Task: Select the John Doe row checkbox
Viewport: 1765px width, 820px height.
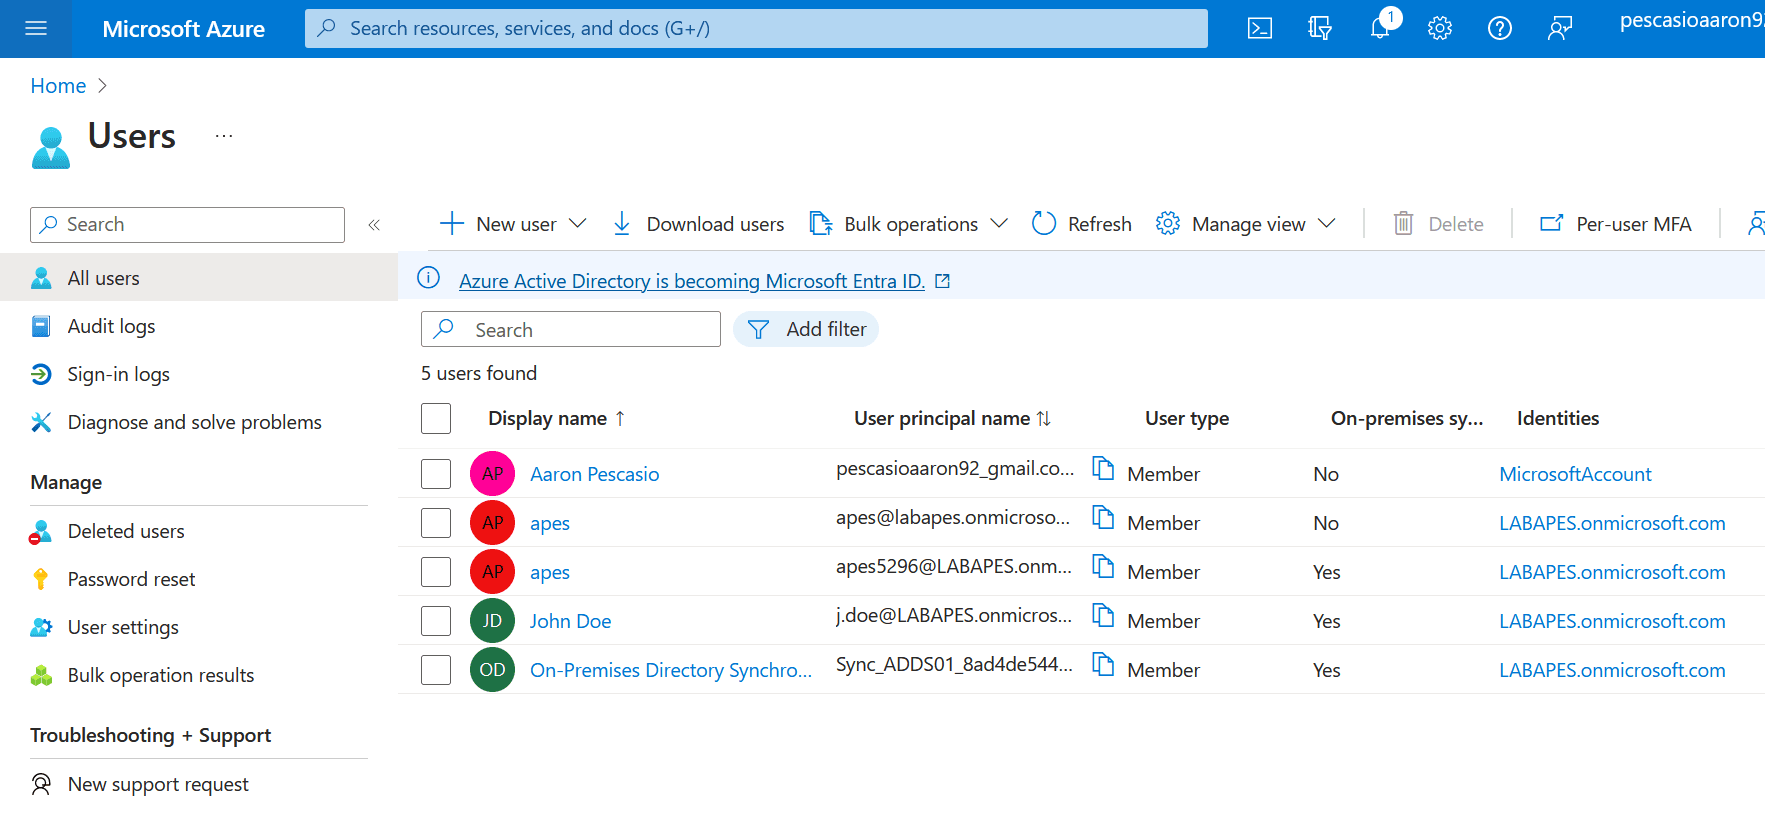Action: click(436, 621)
